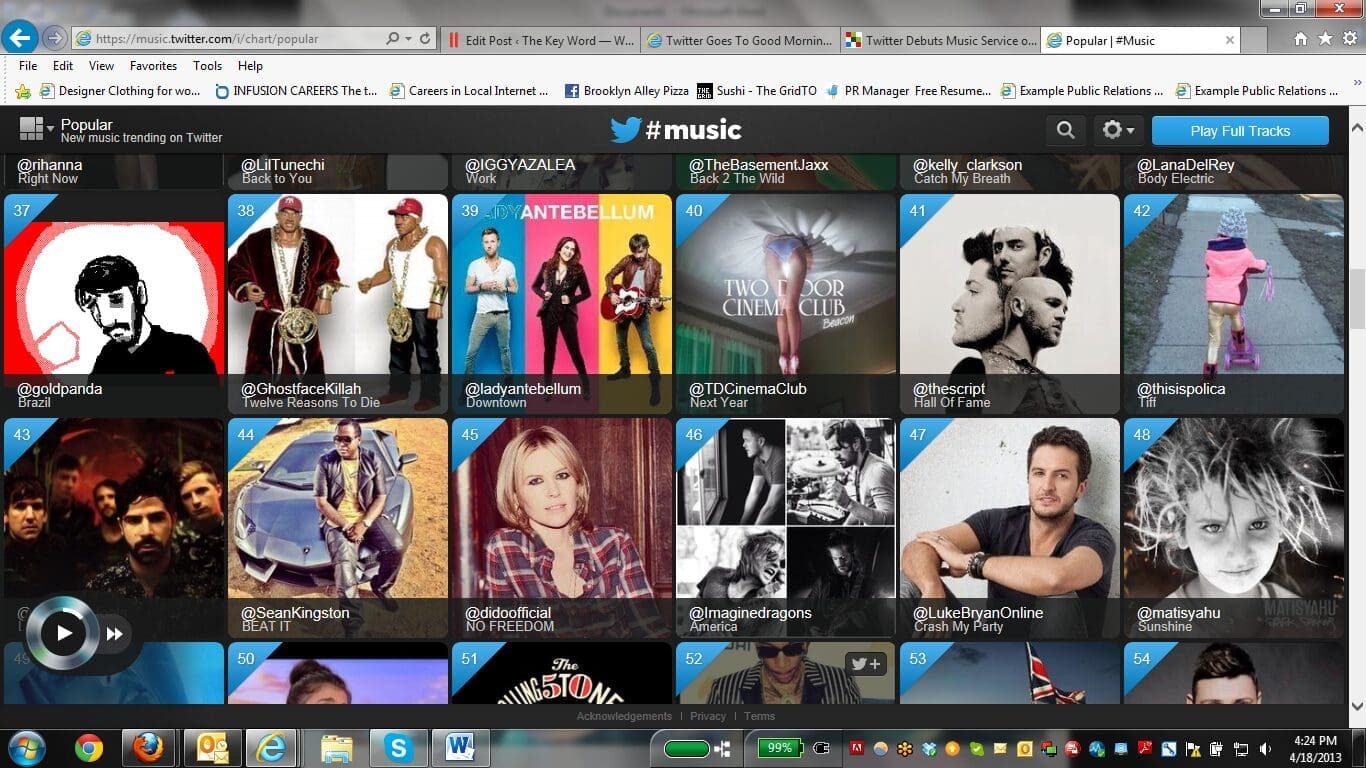Open the address bar autocomplete dropdown arrow
The width and height of the screenshot is (1366, 768).
tap(408, 39)
